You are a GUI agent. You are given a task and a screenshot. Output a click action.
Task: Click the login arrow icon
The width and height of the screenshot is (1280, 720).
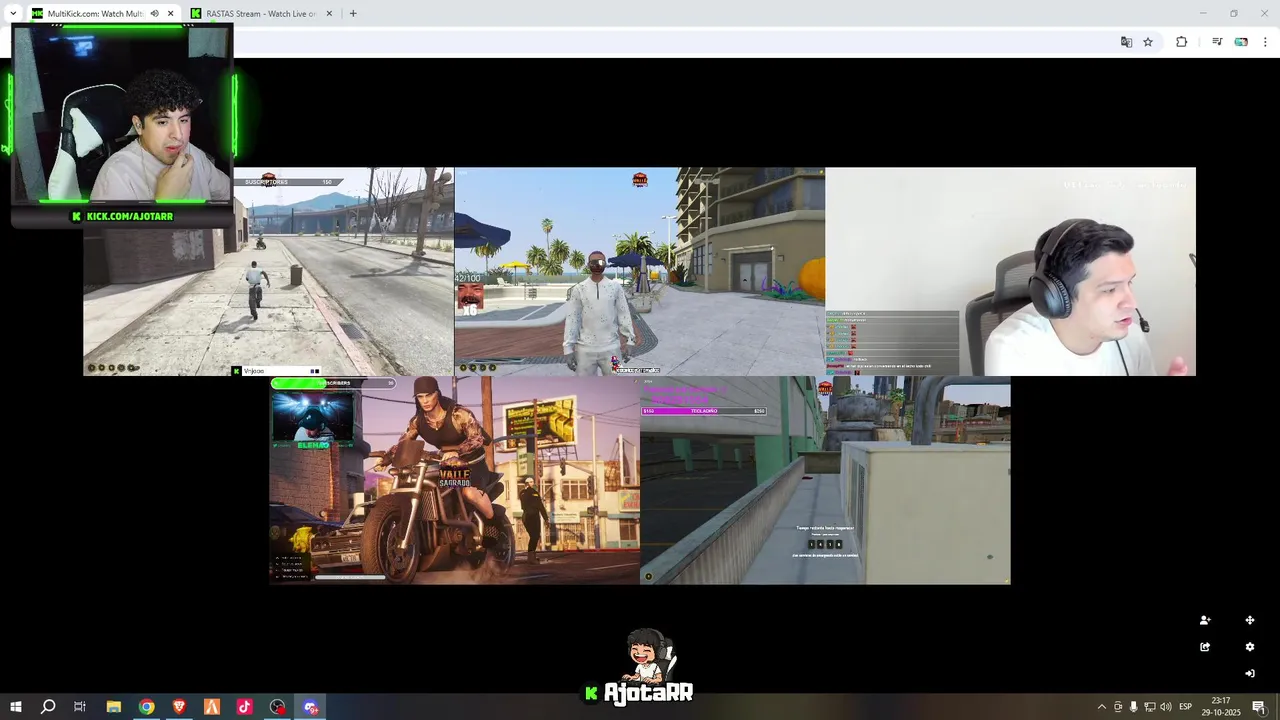point(1249,673)
